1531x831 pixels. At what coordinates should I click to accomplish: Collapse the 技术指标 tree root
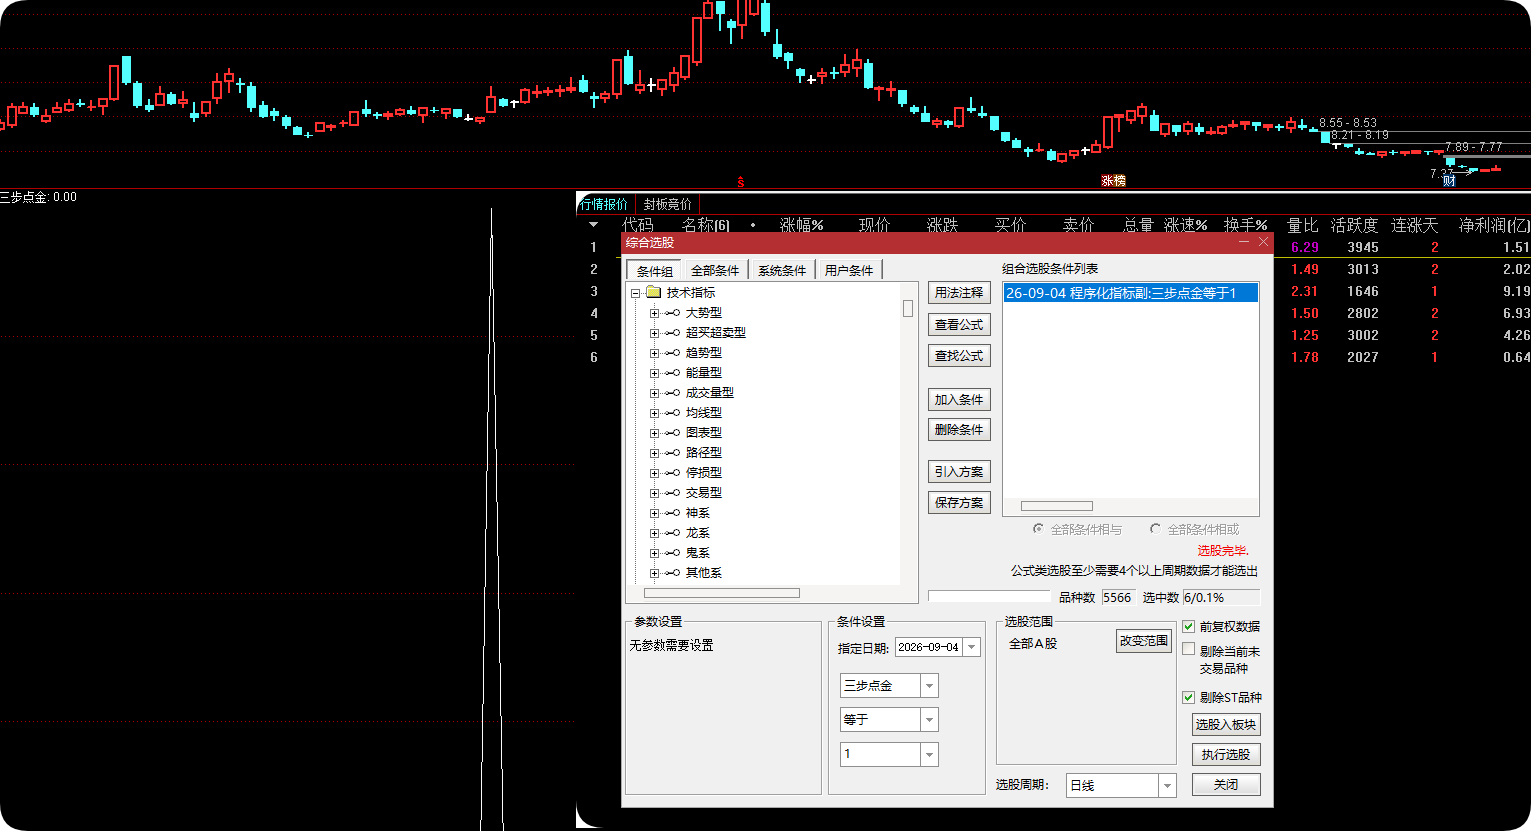click(x=635, y=293)
